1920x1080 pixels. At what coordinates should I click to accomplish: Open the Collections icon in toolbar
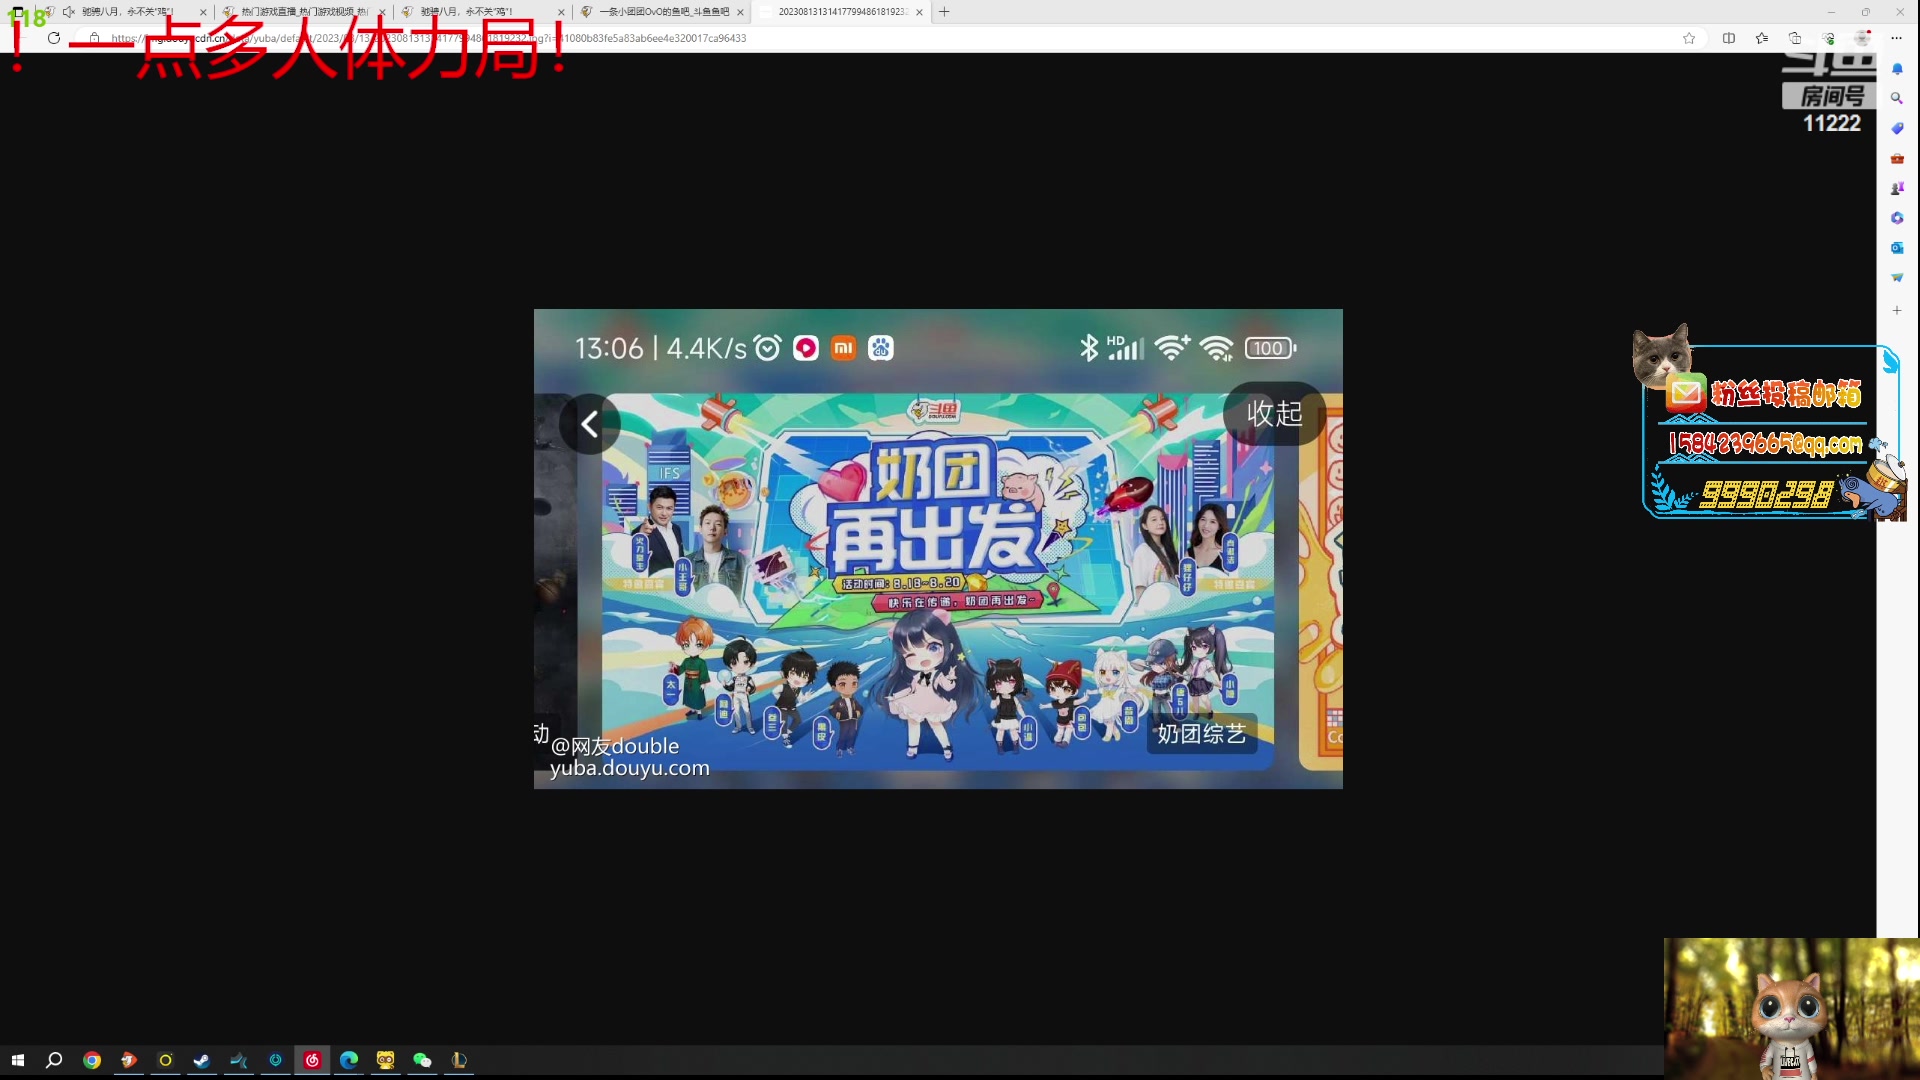[x=1795, y=38]
